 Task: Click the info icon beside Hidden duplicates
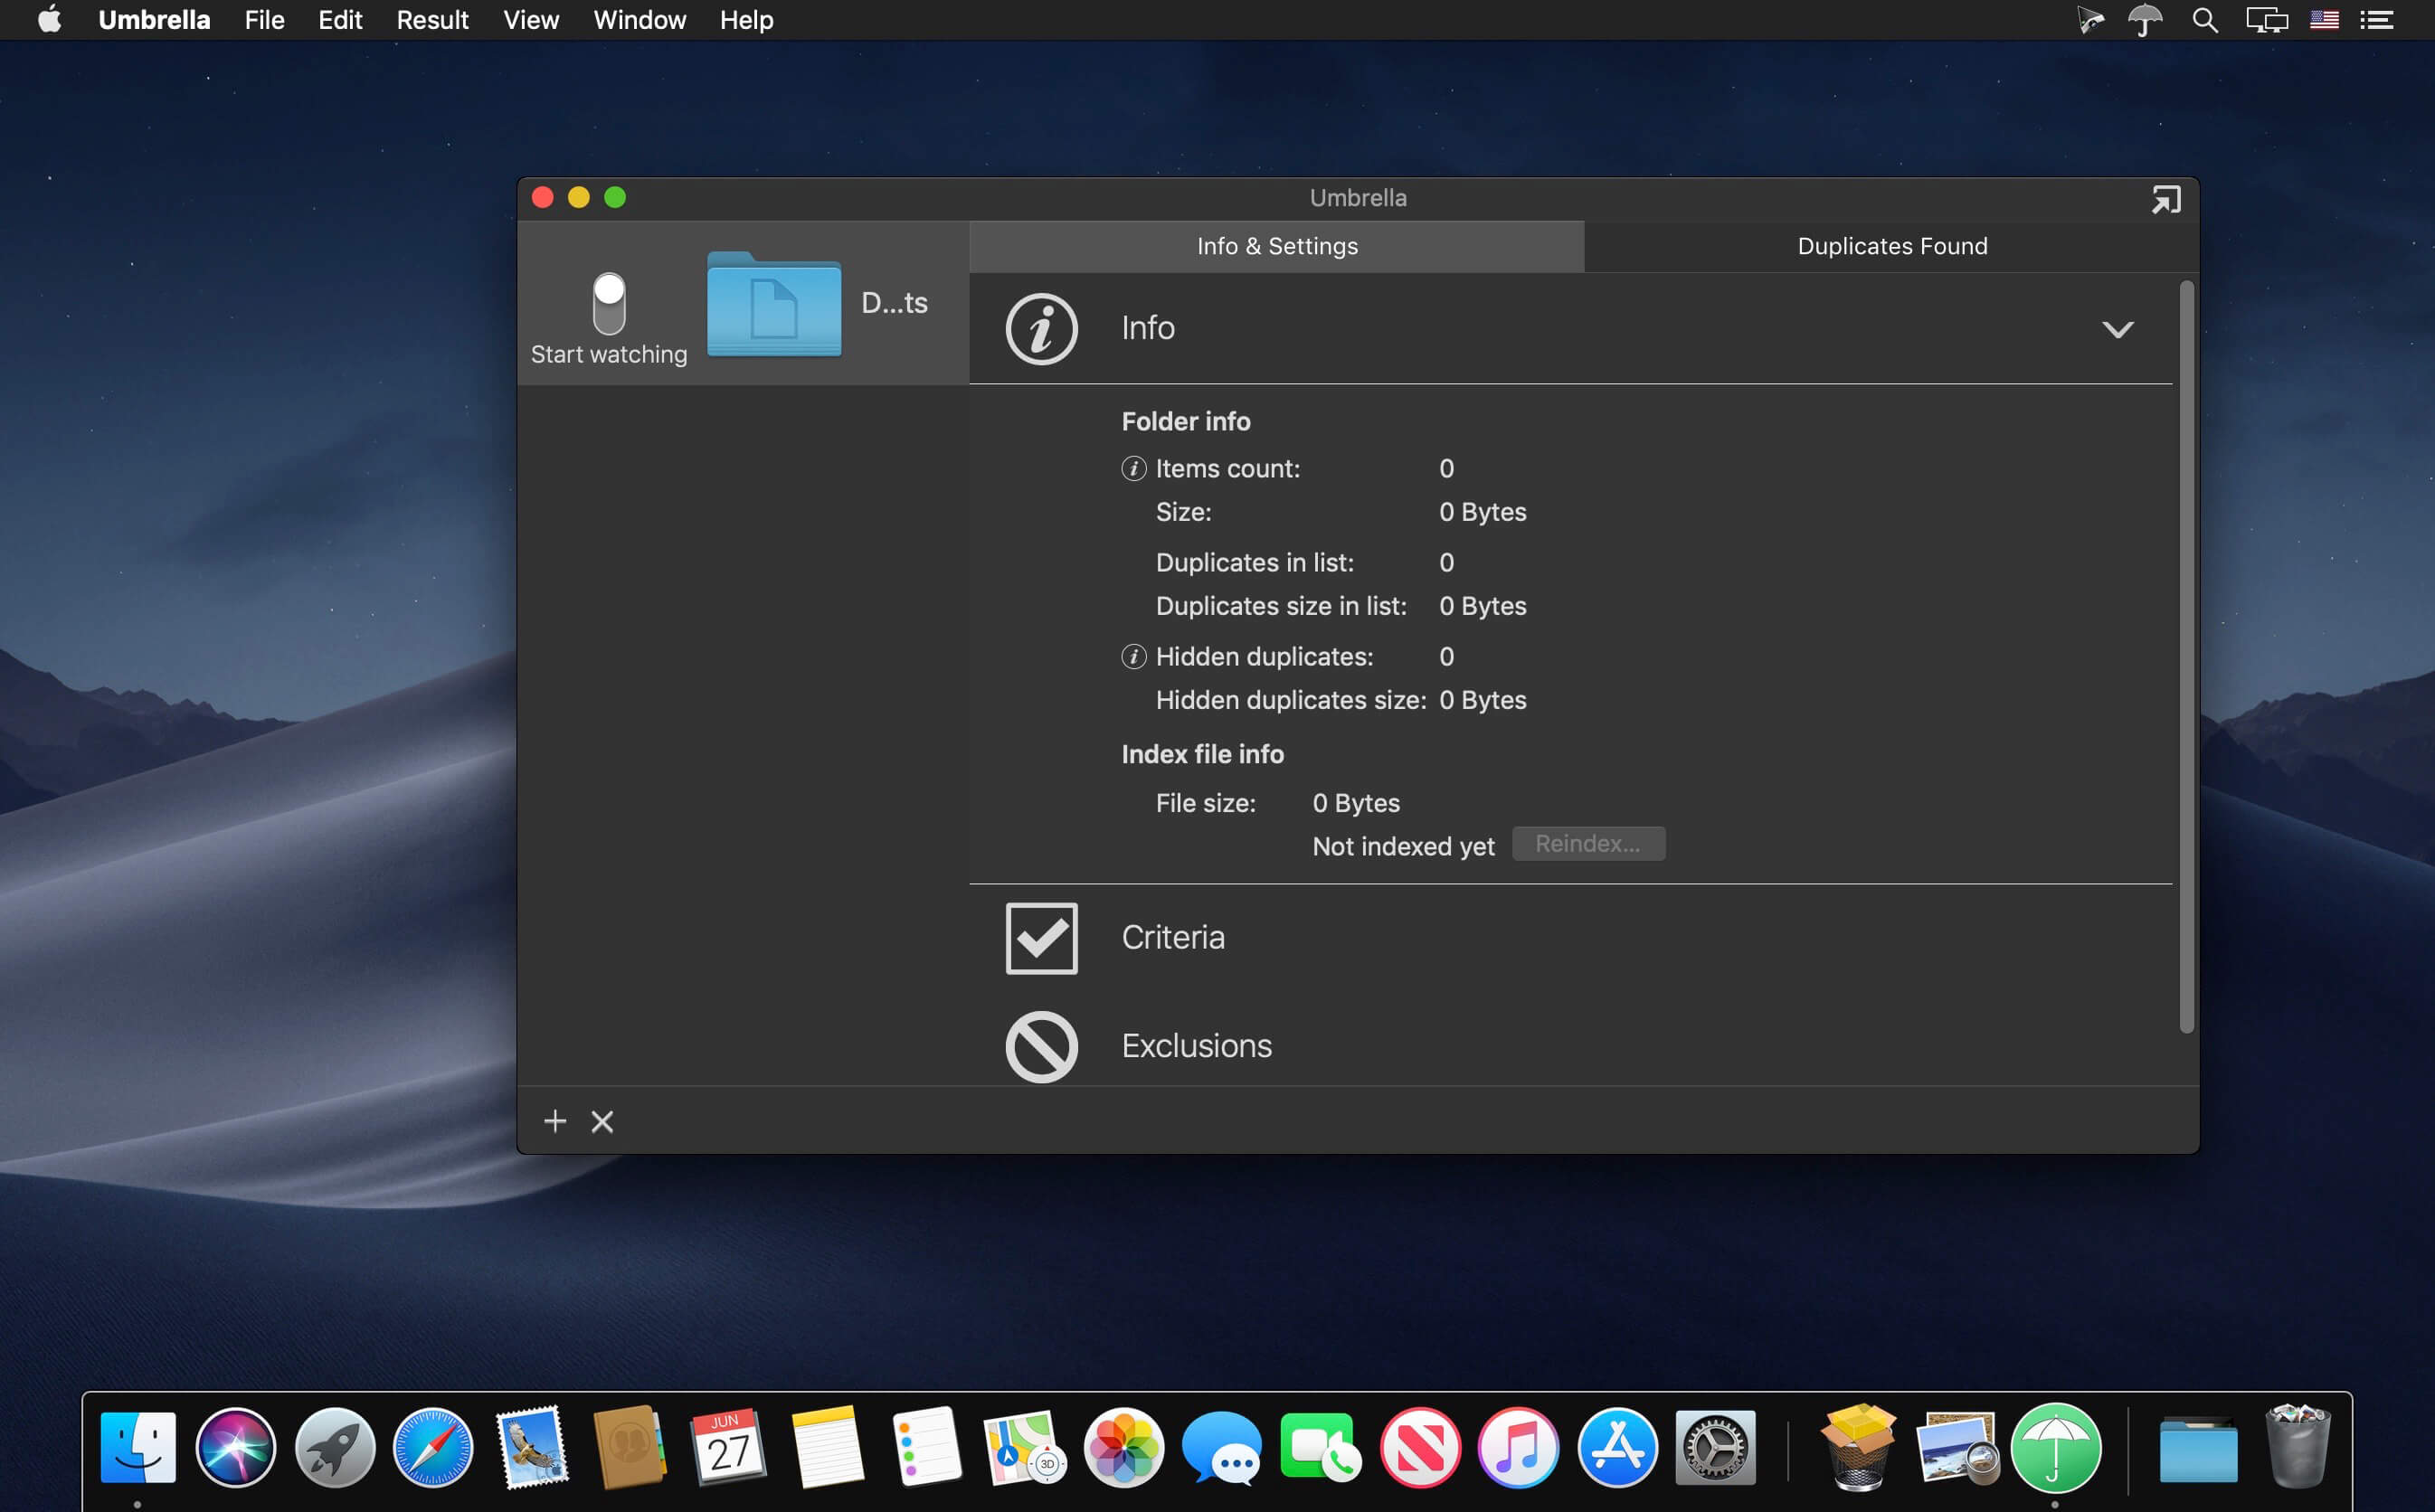click(1133, 656)
